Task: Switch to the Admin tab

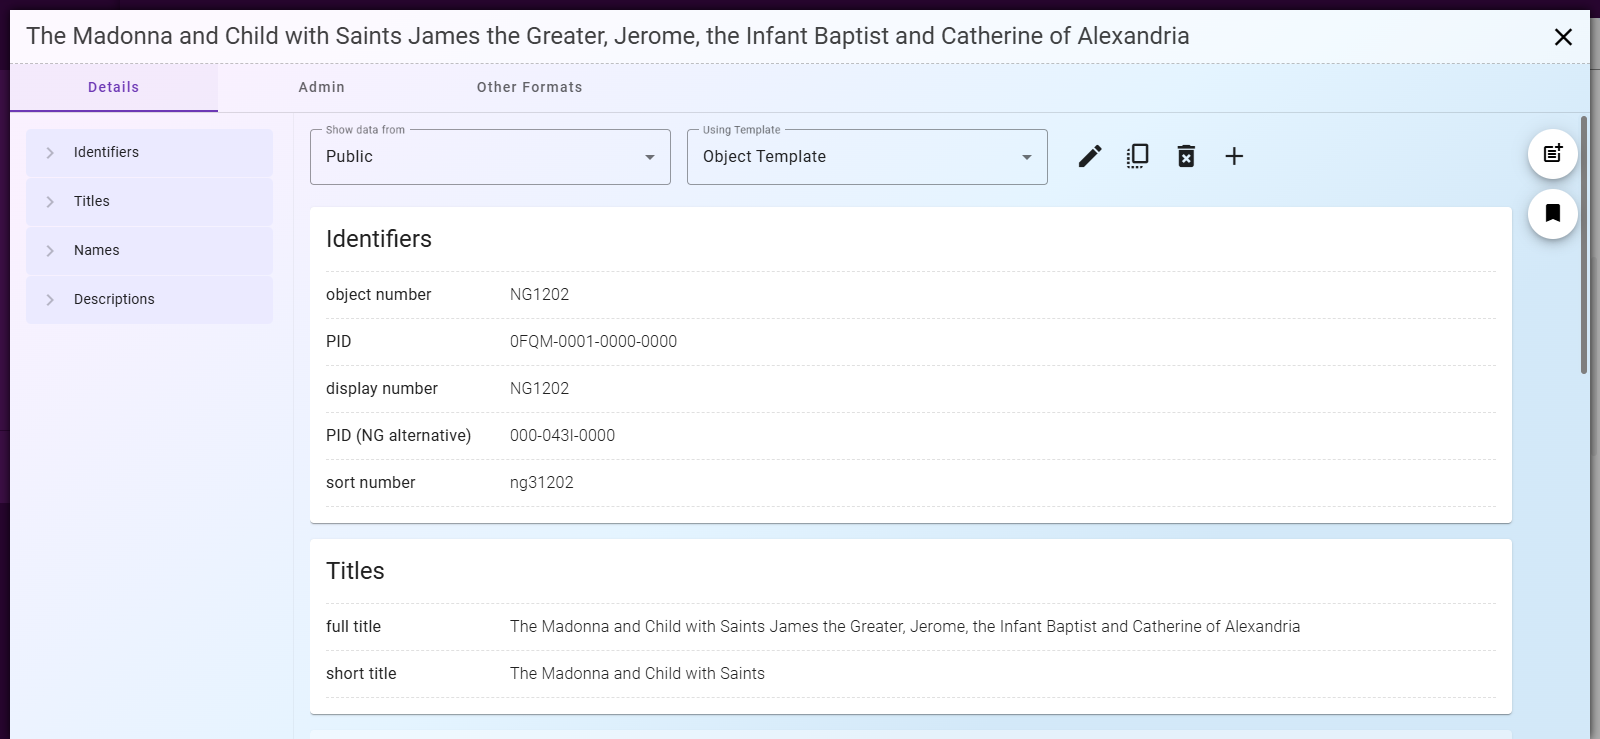Action: point(321,87)
